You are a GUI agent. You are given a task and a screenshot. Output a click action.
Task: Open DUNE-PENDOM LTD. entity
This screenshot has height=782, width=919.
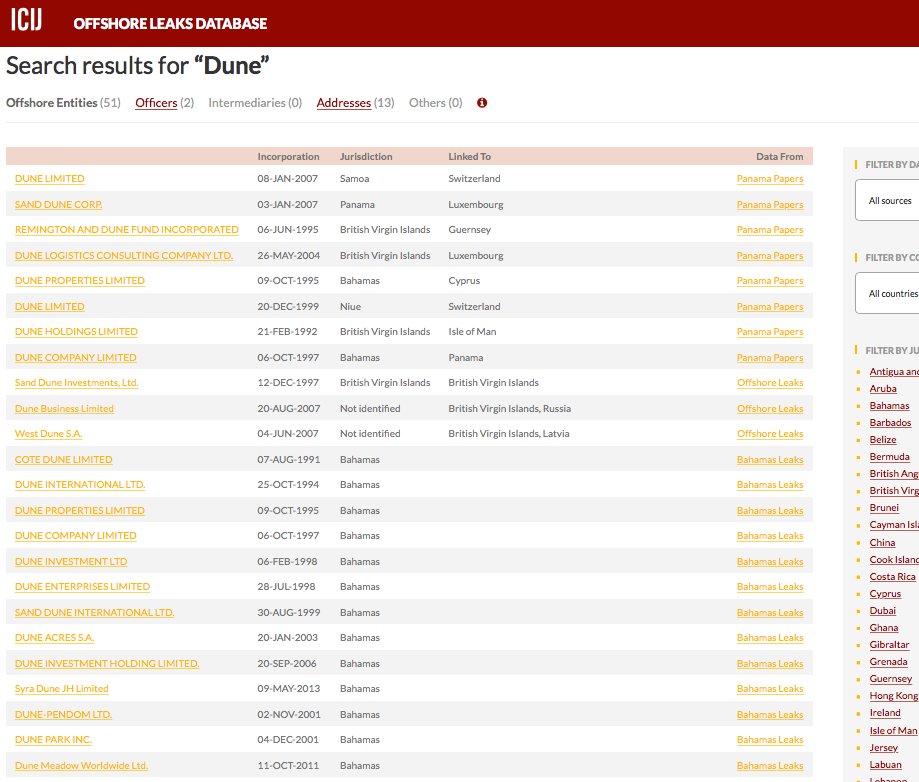pos(63,715)
